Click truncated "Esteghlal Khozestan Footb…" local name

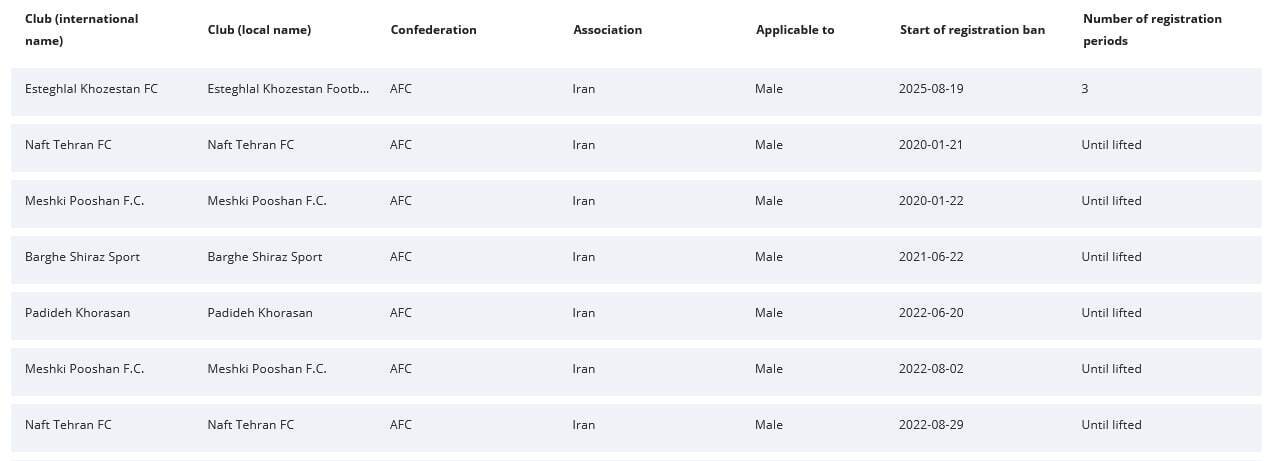(x=288, y=89)
